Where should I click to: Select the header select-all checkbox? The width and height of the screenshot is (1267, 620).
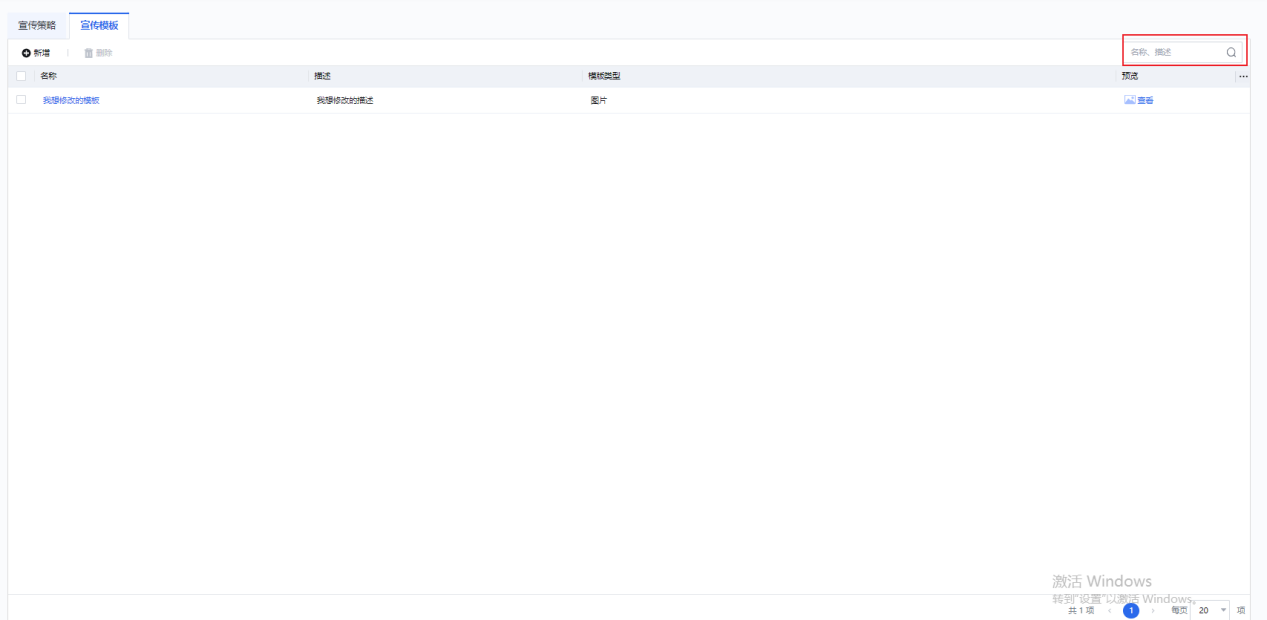(x=21, y=76)
